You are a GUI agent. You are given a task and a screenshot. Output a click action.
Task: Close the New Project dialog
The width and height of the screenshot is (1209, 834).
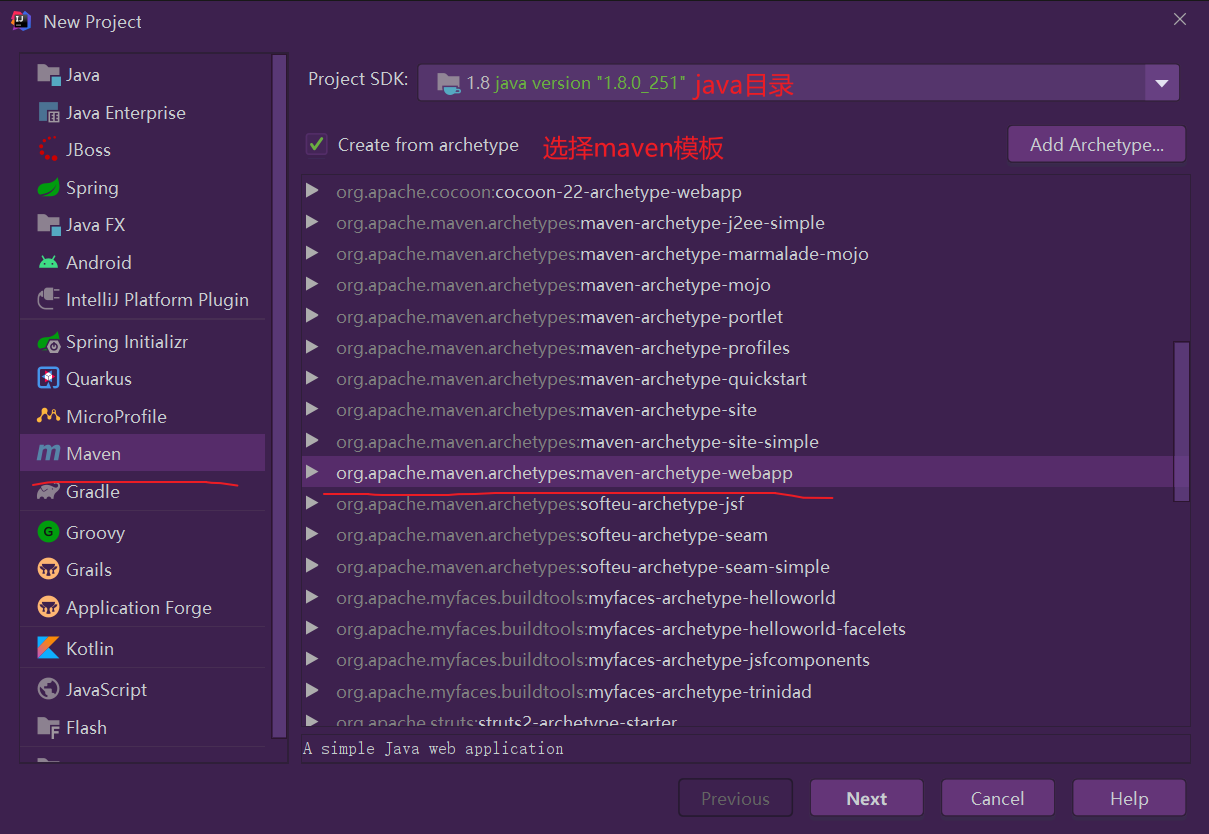tap(1180, 19)
